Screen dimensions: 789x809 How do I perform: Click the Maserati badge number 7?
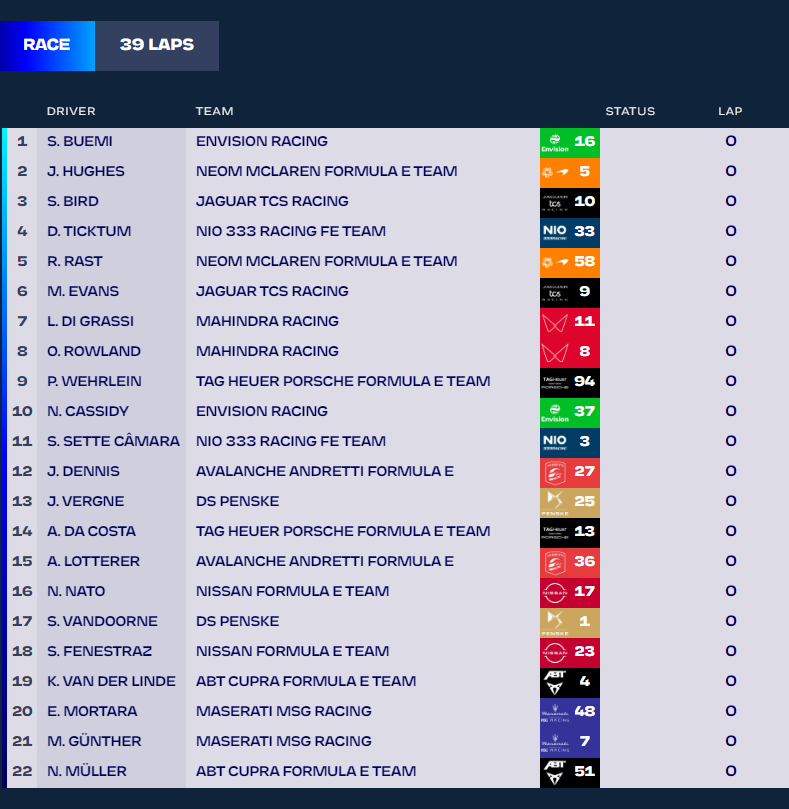570,742
